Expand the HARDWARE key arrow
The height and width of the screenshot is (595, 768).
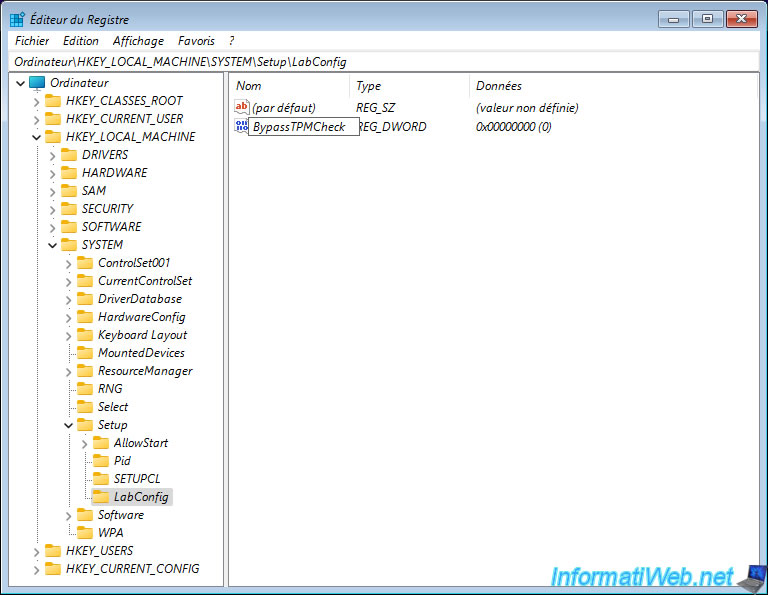point(52,173)
